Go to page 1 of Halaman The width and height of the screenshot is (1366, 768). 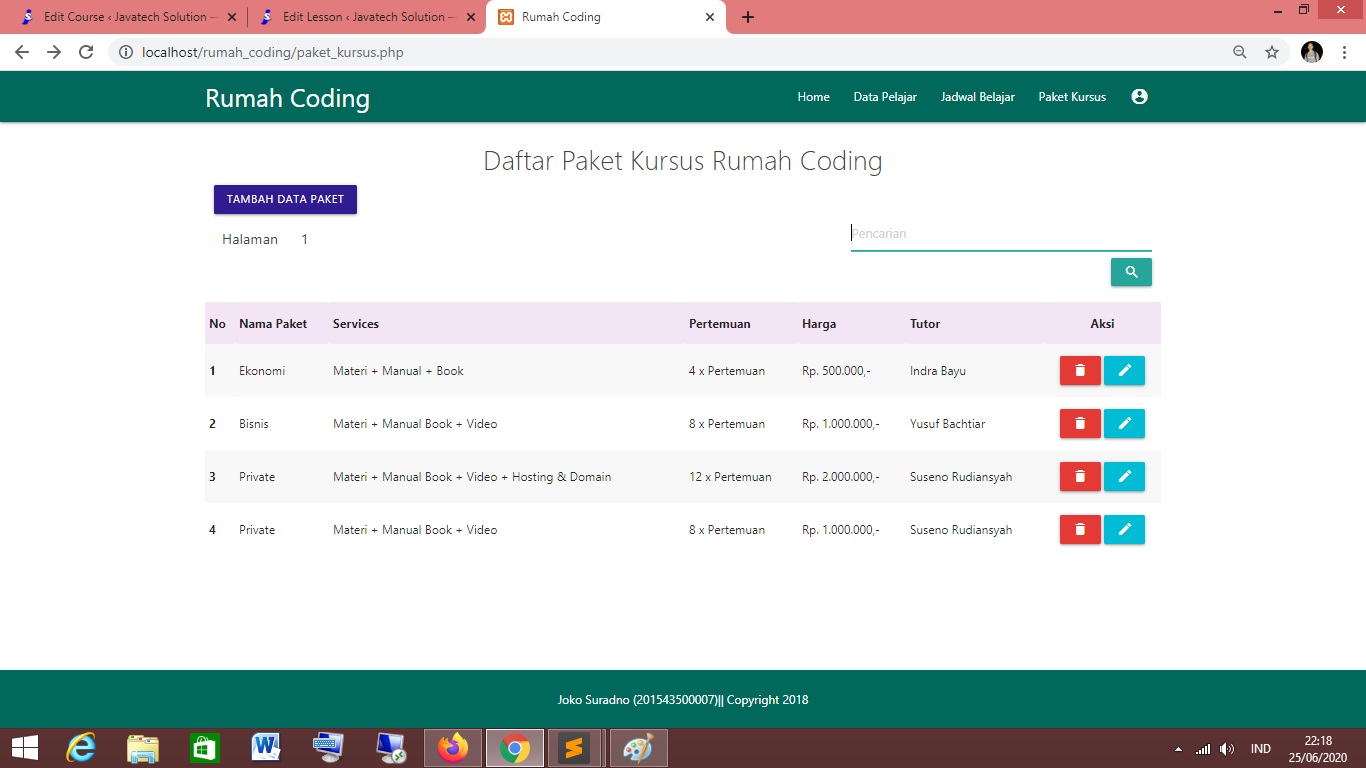(x=304, y=240)
